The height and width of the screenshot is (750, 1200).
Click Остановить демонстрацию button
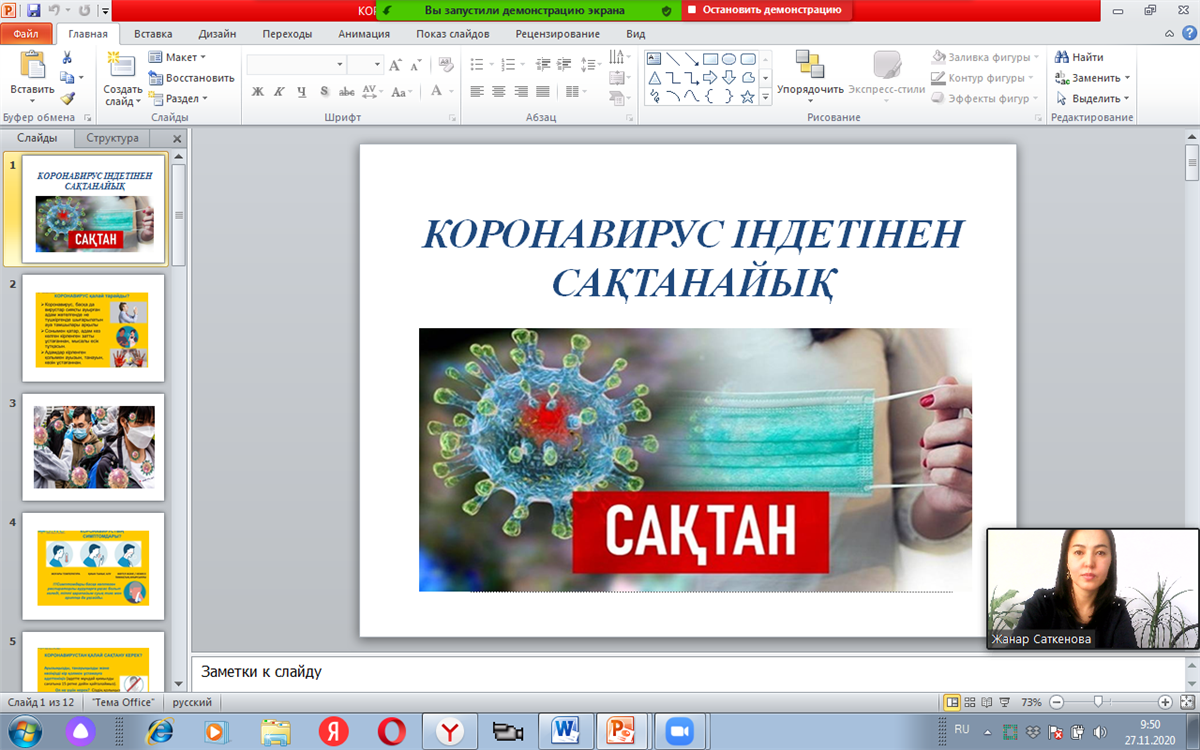tap(765, 10)
